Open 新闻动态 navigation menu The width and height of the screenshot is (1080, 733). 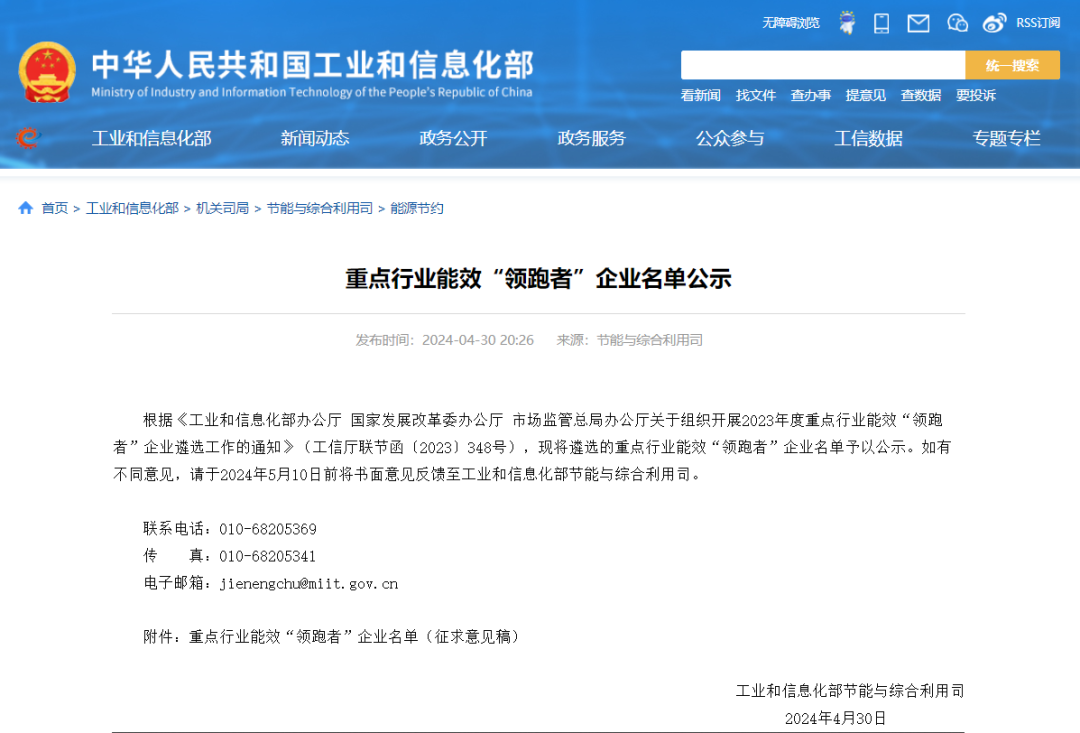click(315, 138)
